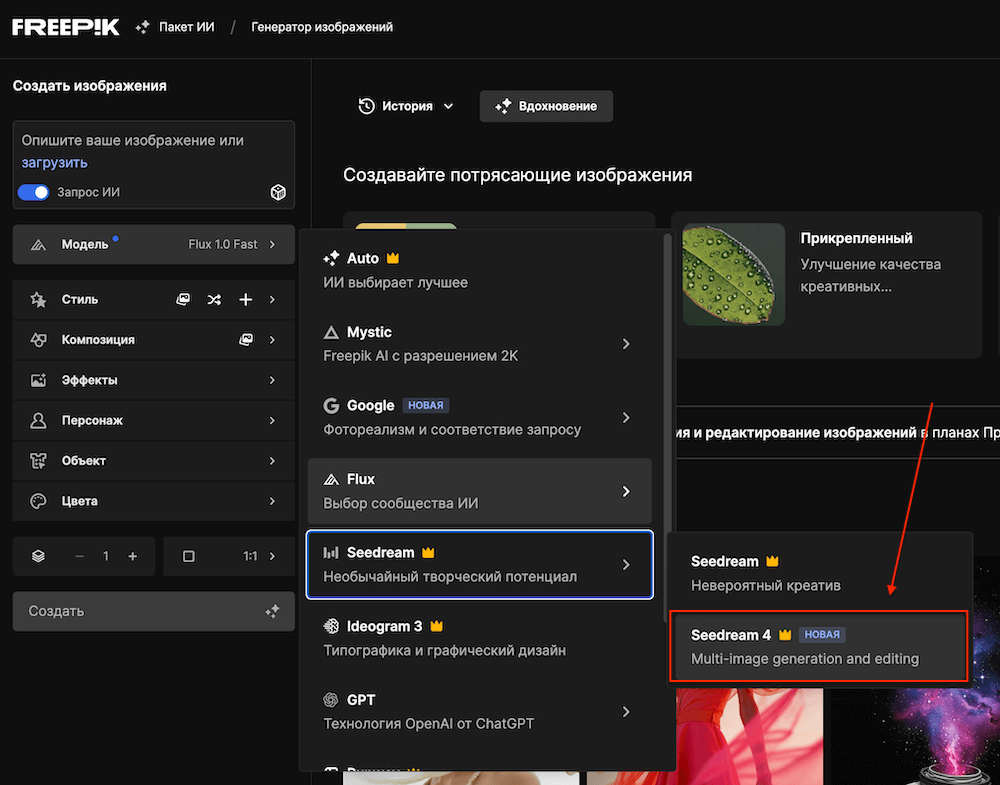Select the Auto model option
1000x785 pixels.
pos(480,270)
